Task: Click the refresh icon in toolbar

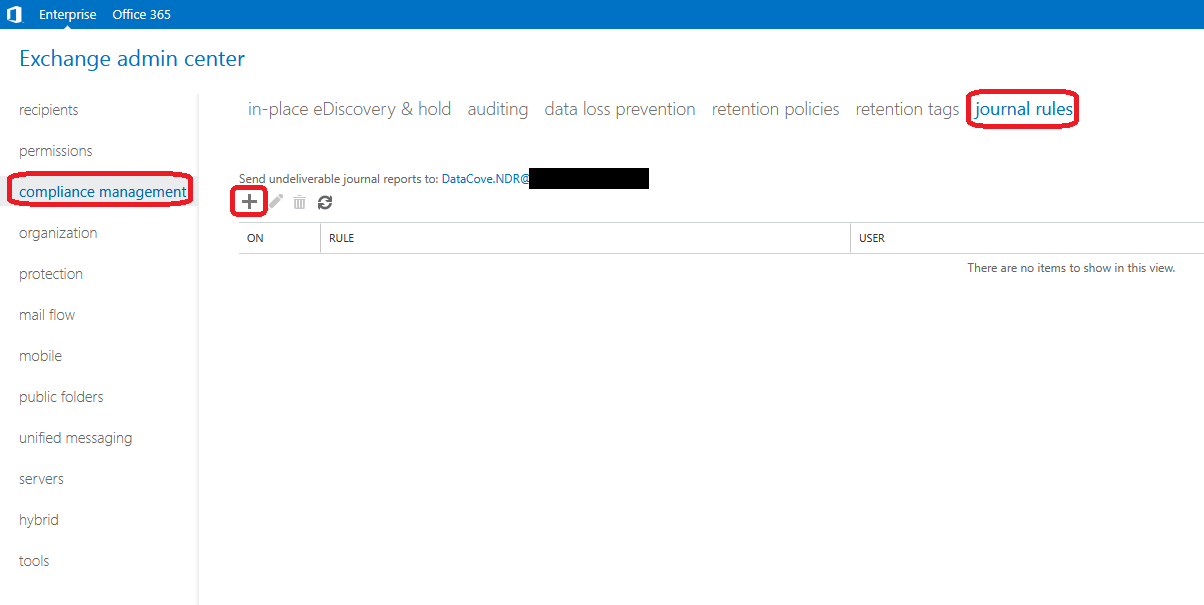Action: (325, 203)
